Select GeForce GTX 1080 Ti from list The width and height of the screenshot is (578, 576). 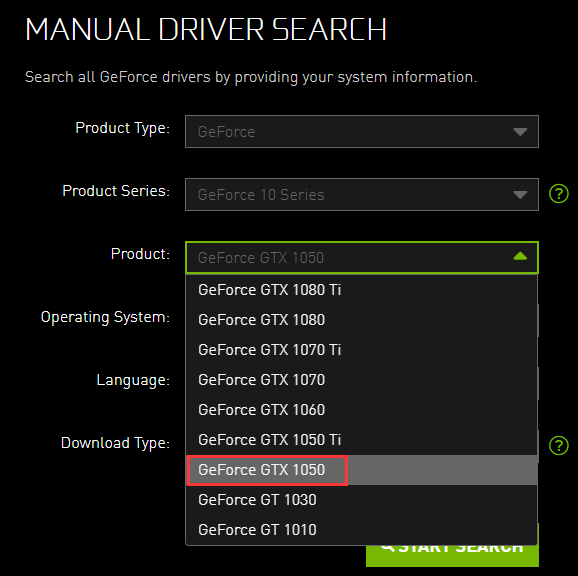tap(362, 290)
